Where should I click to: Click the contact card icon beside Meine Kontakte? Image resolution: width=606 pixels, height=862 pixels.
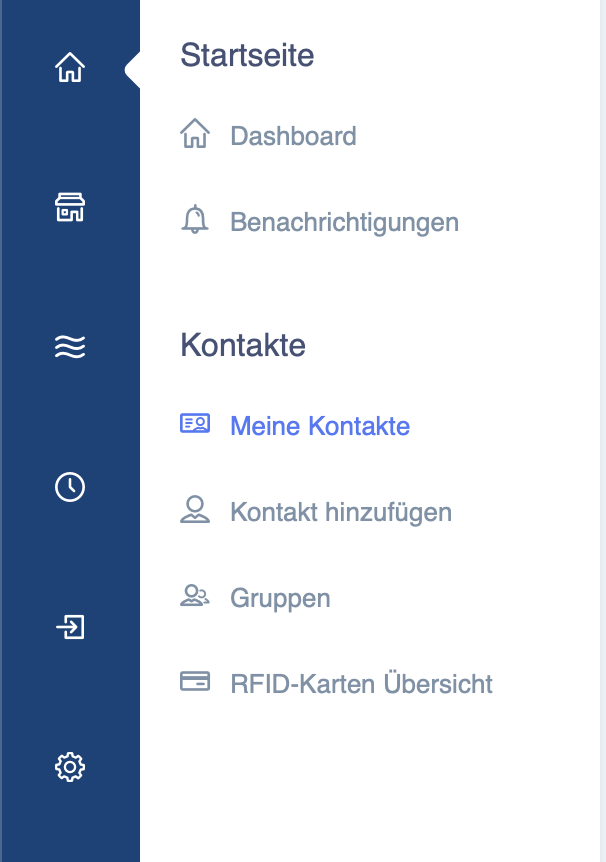195,423
